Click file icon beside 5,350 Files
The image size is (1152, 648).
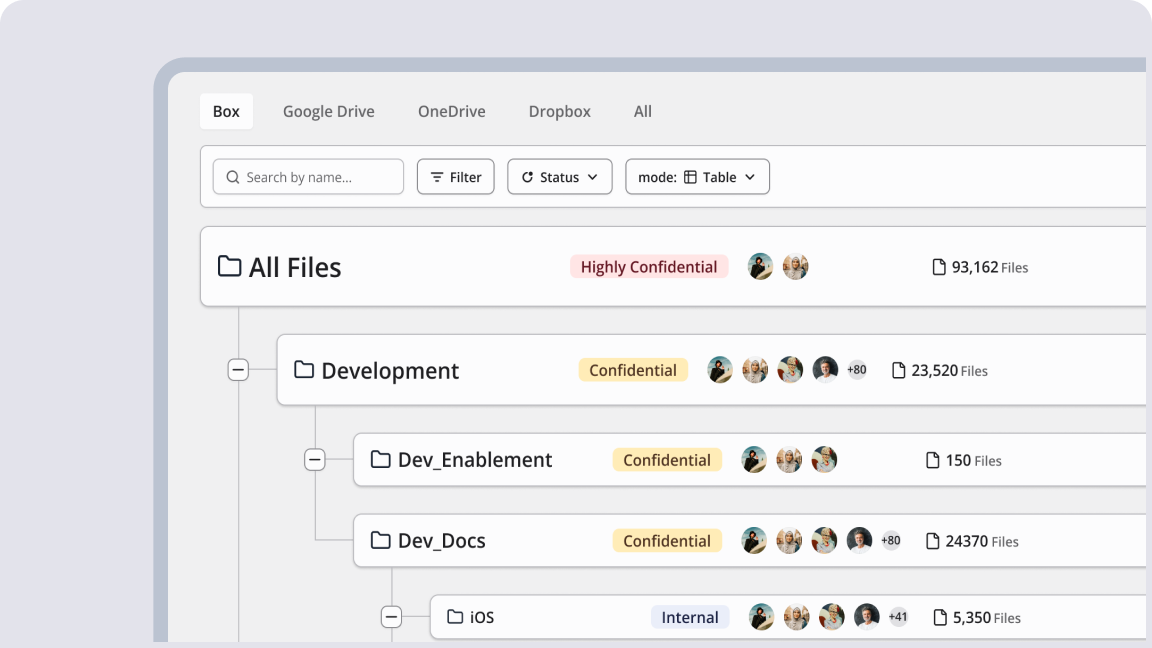tap(940, 617)
